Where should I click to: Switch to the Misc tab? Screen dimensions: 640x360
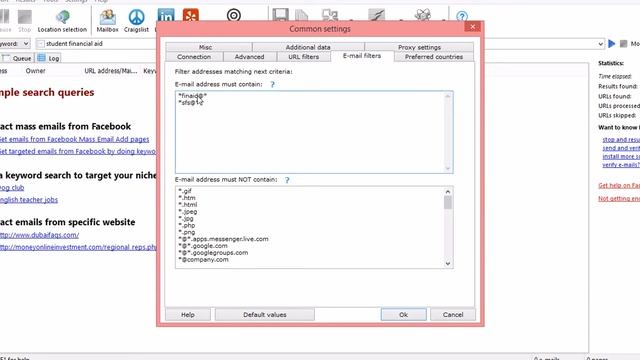click(205, 47)
